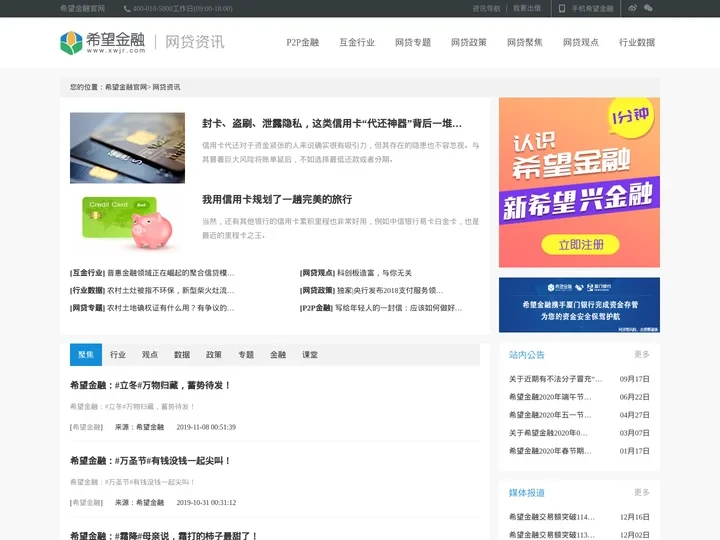The image size is (720, 540).
Task: Open the 网贷观点 navigation item
Action: pyautogui.click(x=581, y=42)
